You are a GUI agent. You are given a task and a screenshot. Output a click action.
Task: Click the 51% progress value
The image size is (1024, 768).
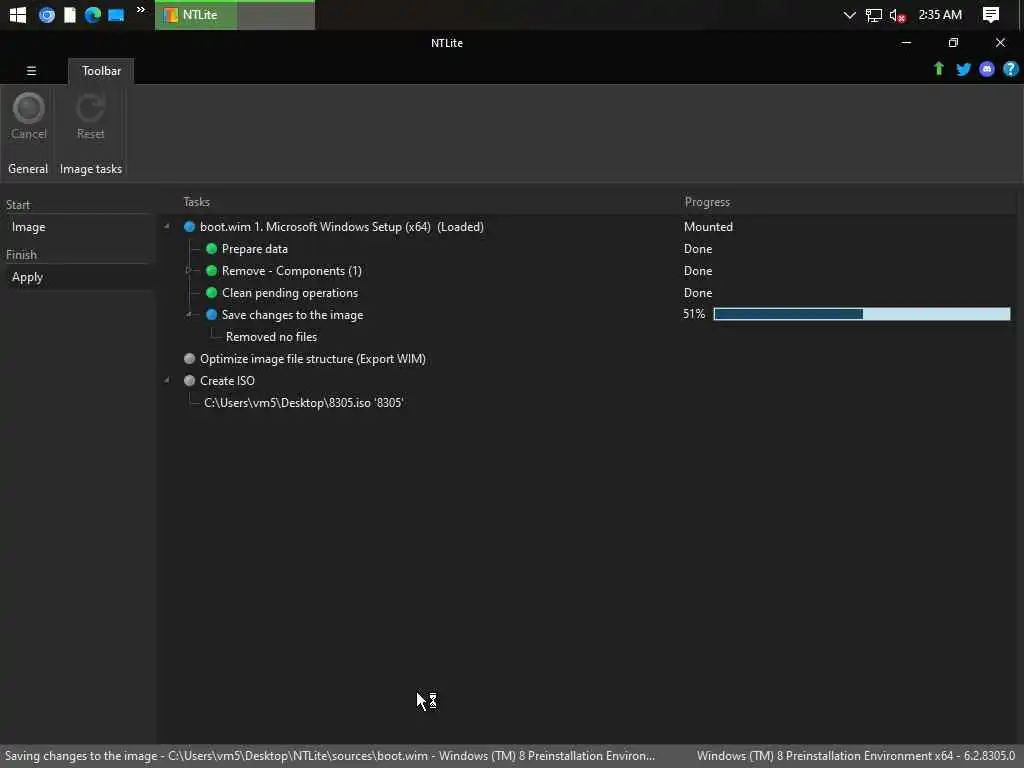pos(694,314)
